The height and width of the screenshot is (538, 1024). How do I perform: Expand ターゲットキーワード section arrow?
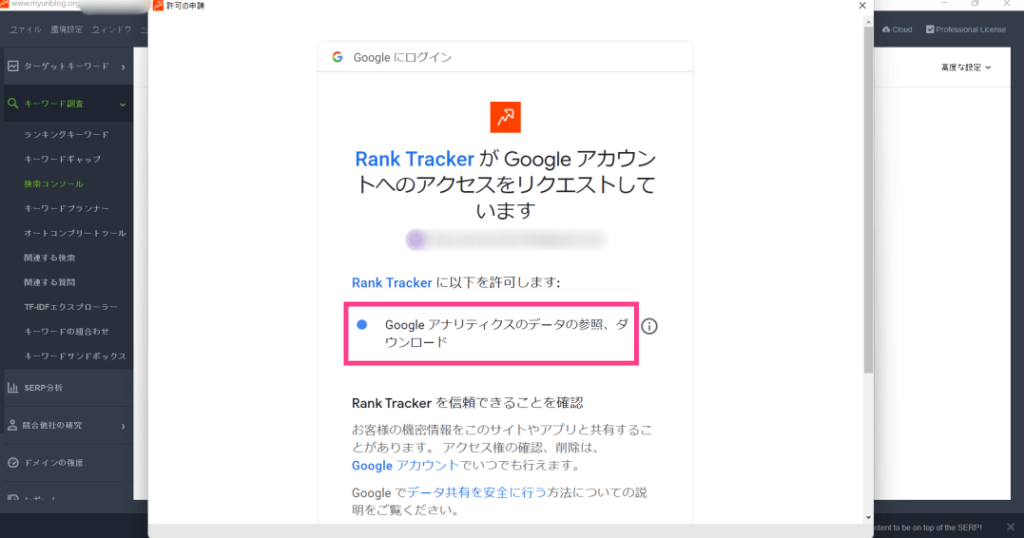point(123,67)
